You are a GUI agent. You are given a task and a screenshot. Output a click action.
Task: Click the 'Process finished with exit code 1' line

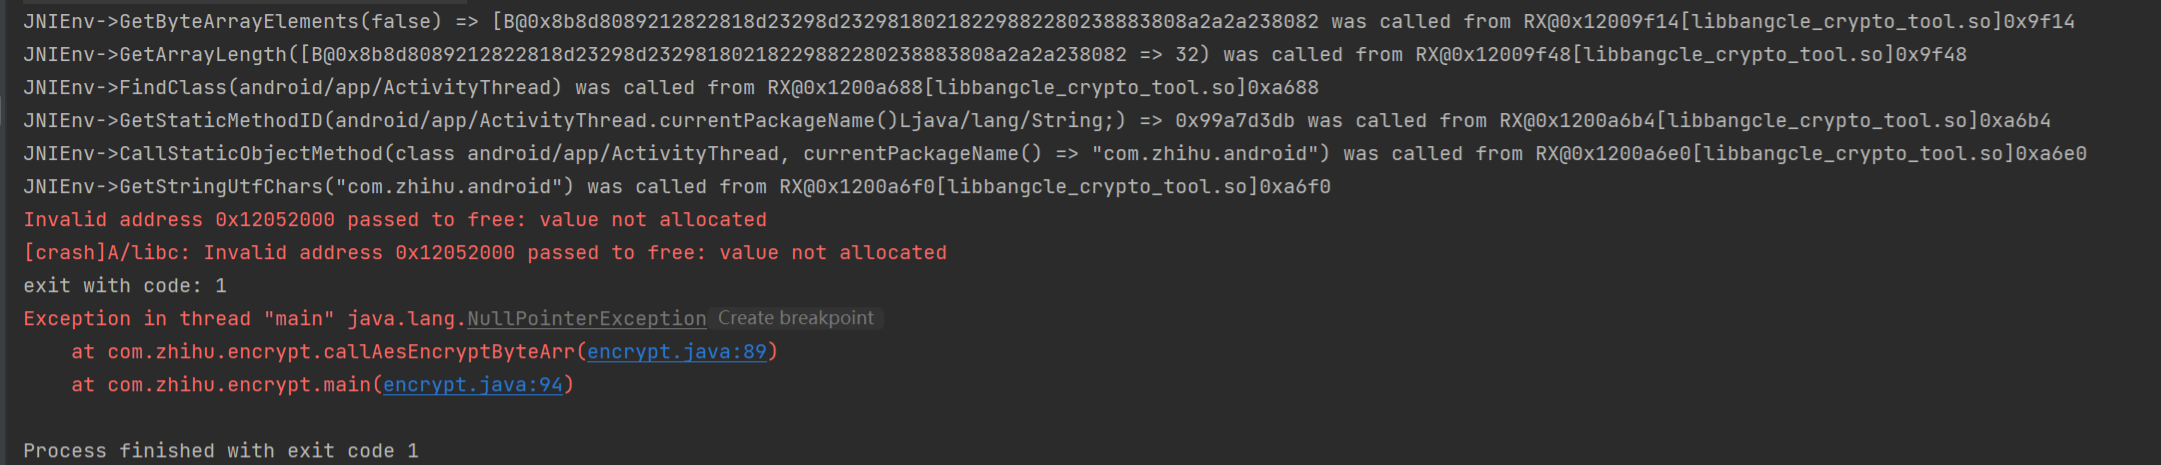(220, 451)
